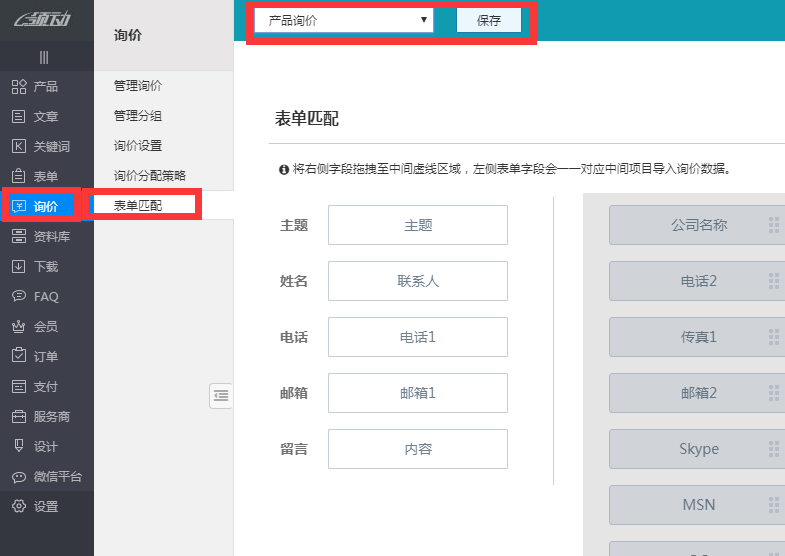Click the Products grid icon in sidebar
785x556 pixels.
(x=18, y=87)
